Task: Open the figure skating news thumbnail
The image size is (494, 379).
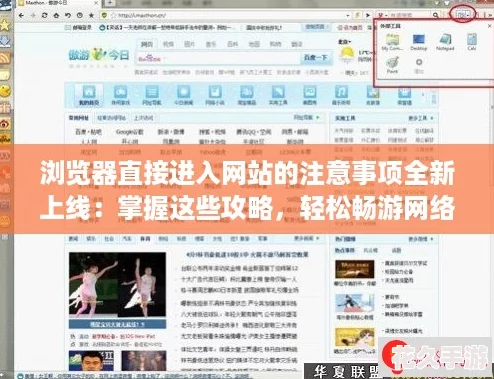Action: [x=117, y=284]
